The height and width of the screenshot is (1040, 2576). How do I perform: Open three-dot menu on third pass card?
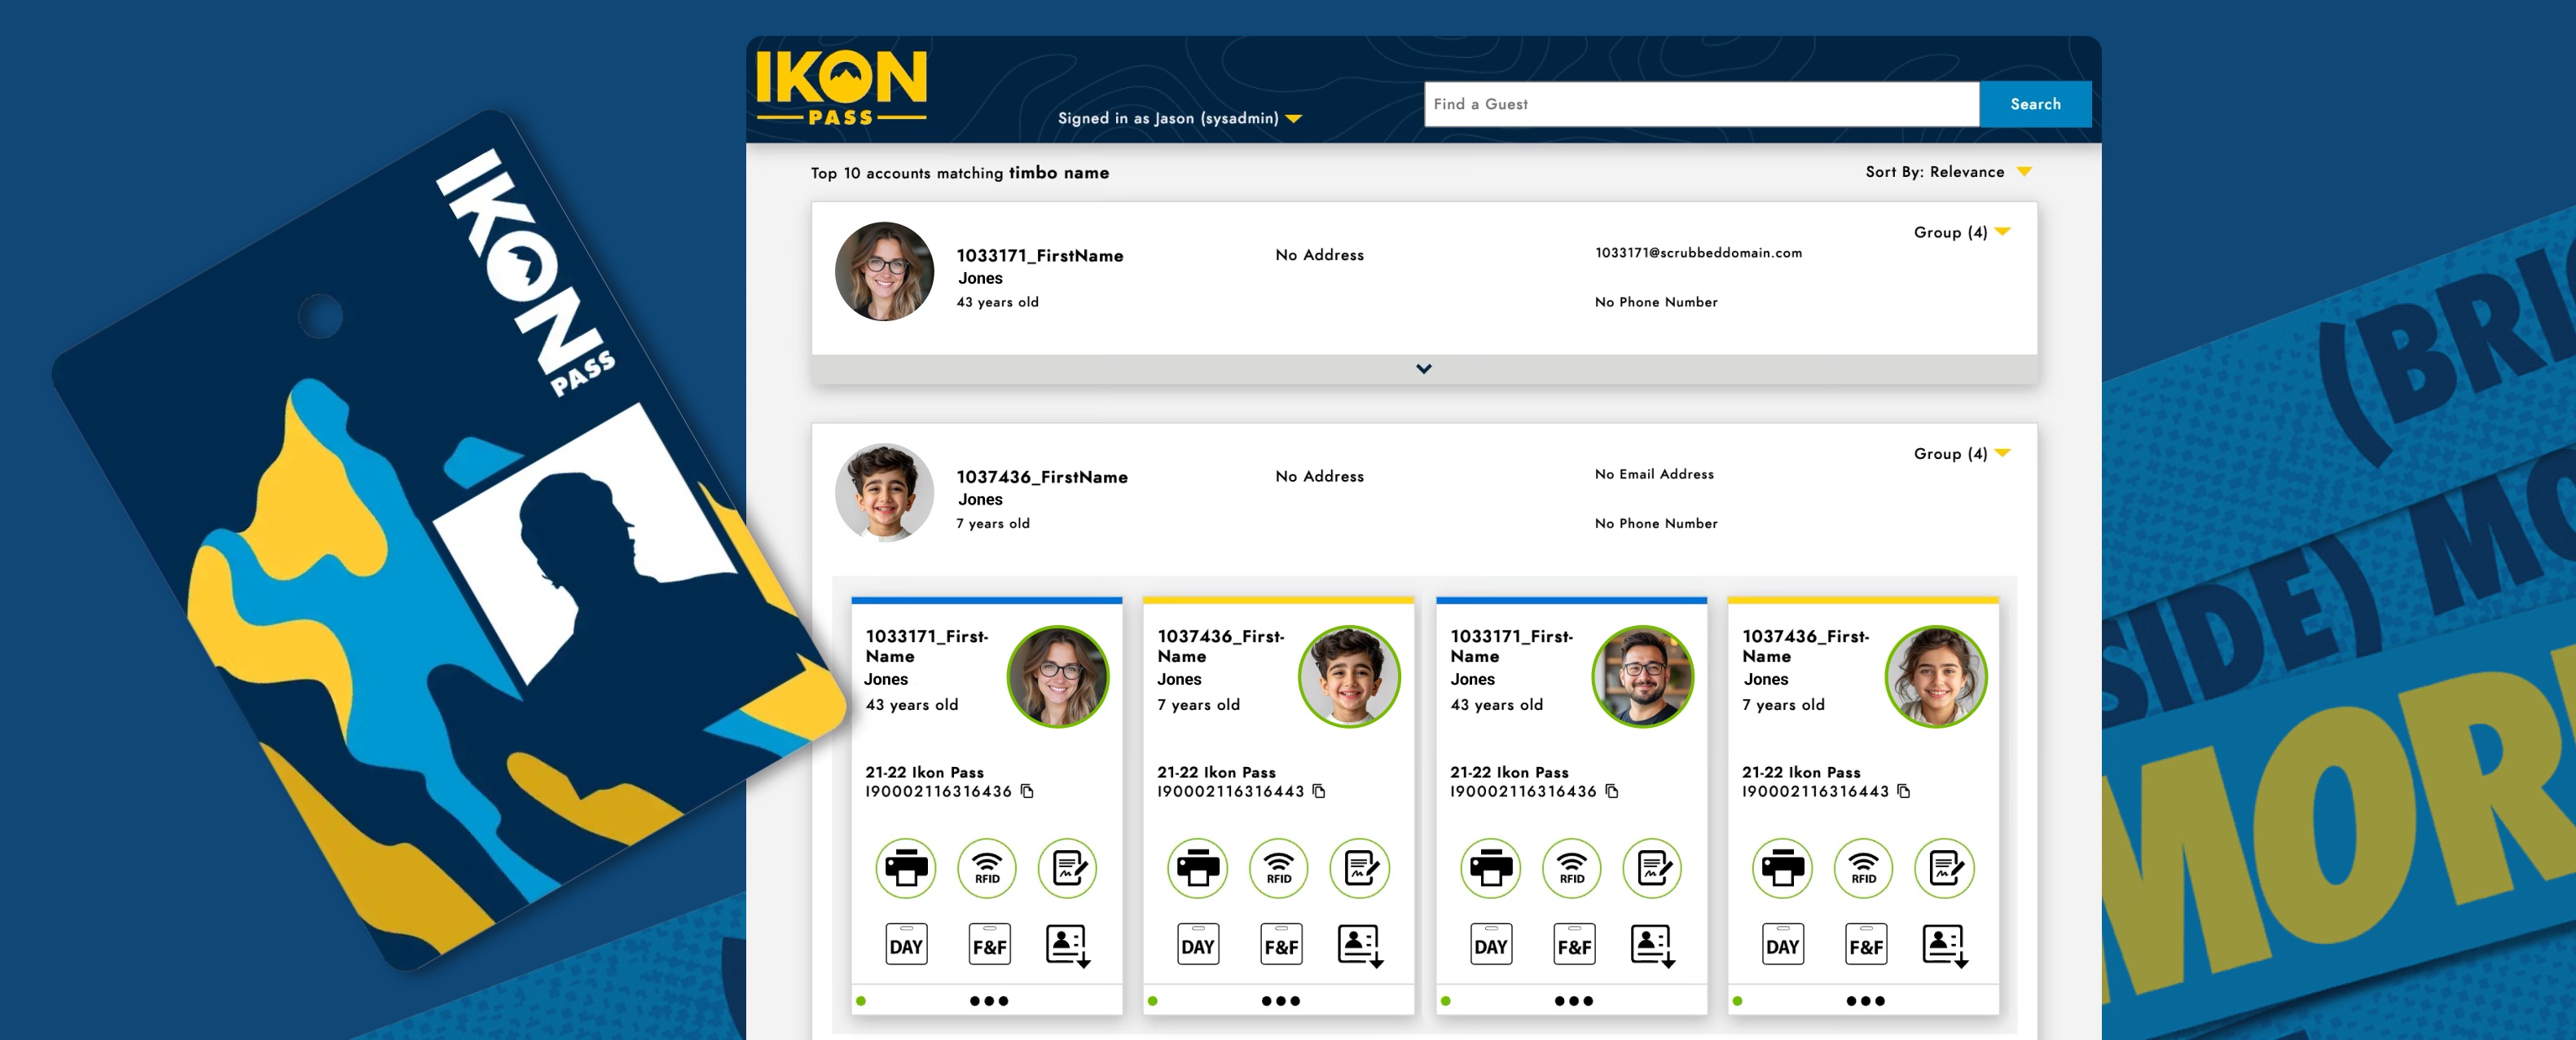tap(1573, 1001)
